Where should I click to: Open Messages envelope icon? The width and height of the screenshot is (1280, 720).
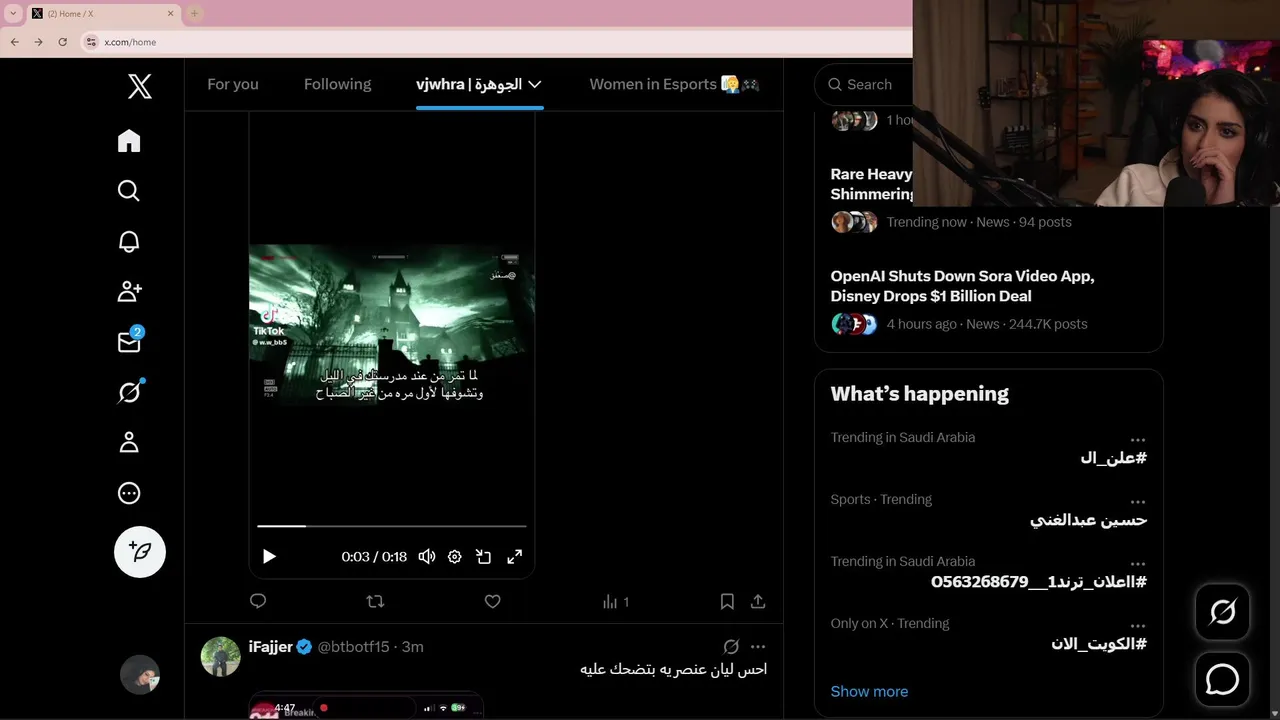point(129,342)
